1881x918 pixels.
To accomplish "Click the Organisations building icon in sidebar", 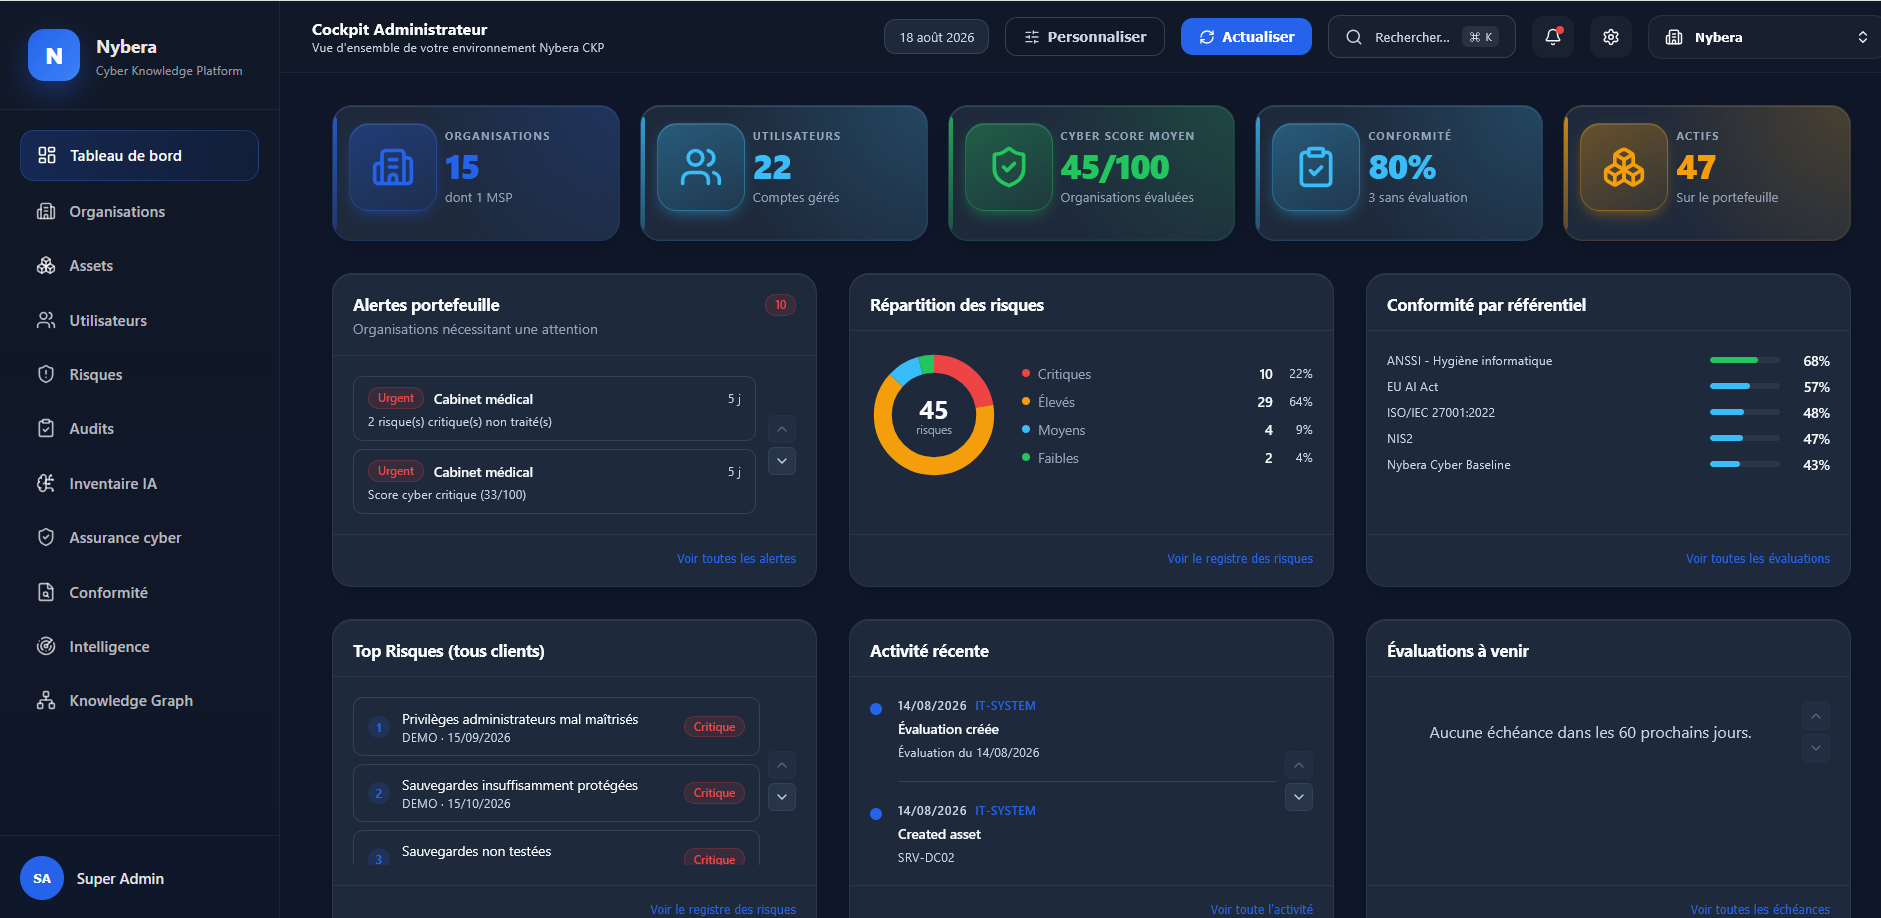I will [x=46, y=211].
